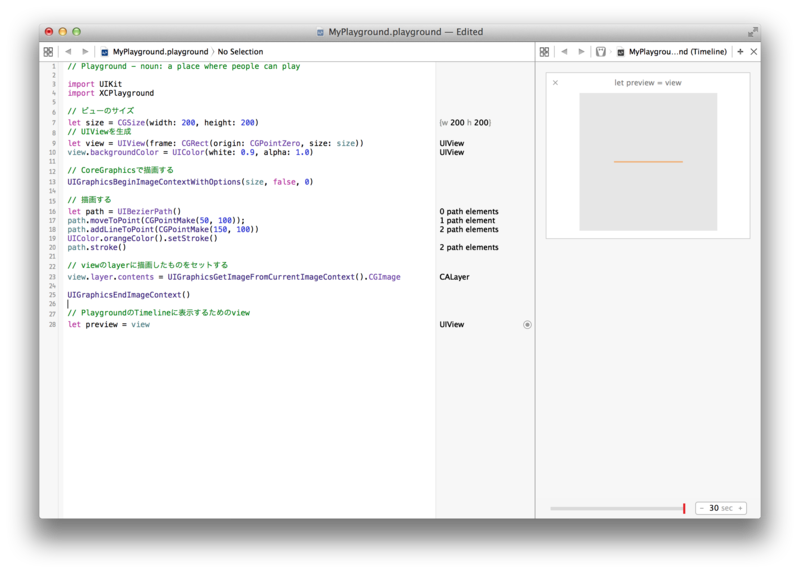This screenshot has width=800, height=573.
Task: Increase timeline duration with plus button
Action: pos(740,508)
